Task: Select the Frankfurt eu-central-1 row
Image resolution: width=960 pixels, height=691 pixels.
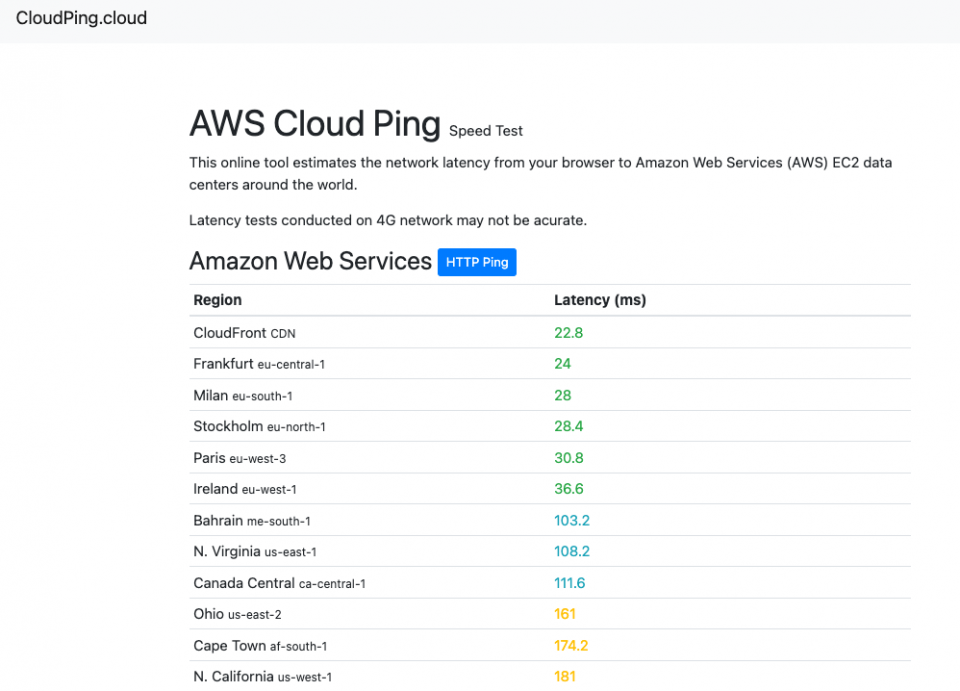Action: pyautogui.click(x=259, y=364)
